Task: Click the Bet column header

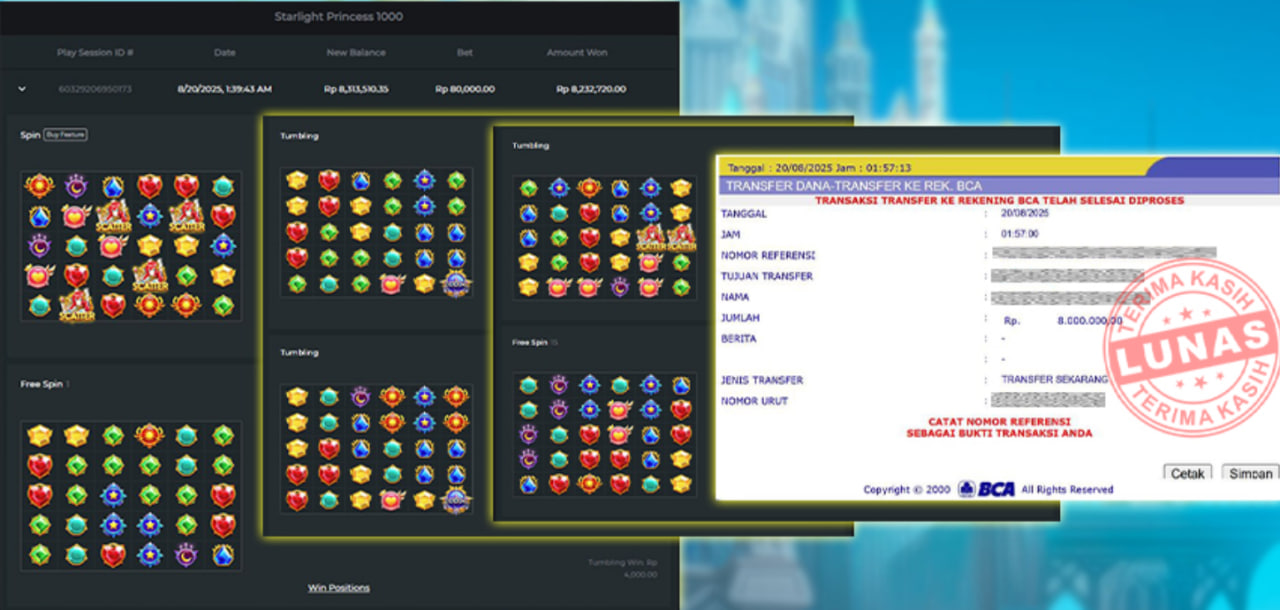Action: point(465,52)
